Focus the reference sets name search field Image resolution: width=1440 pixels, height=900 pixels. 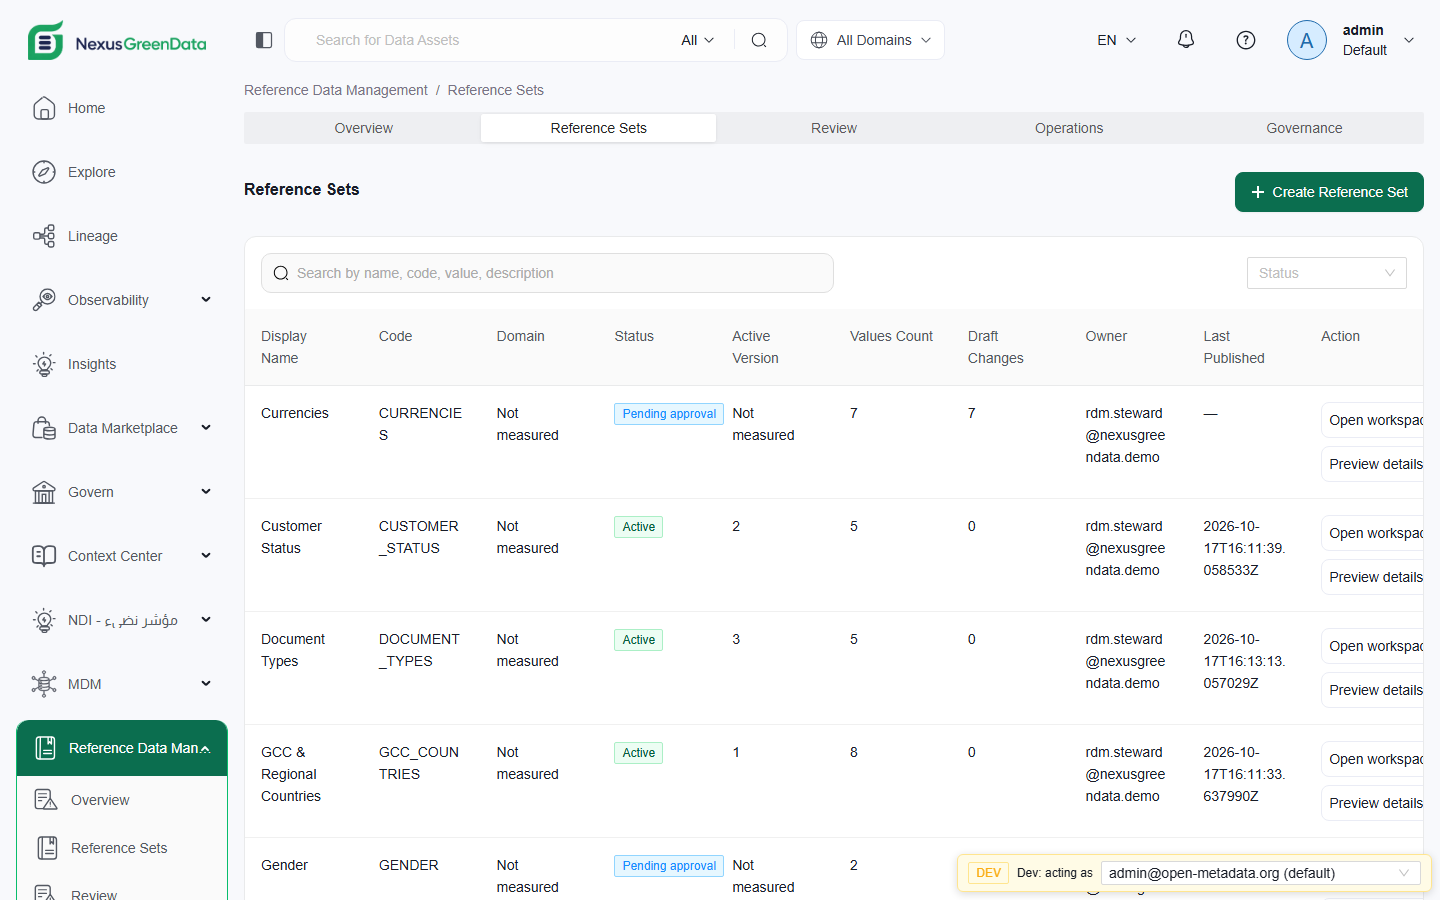pyautogui.click(x=547, y=273)
